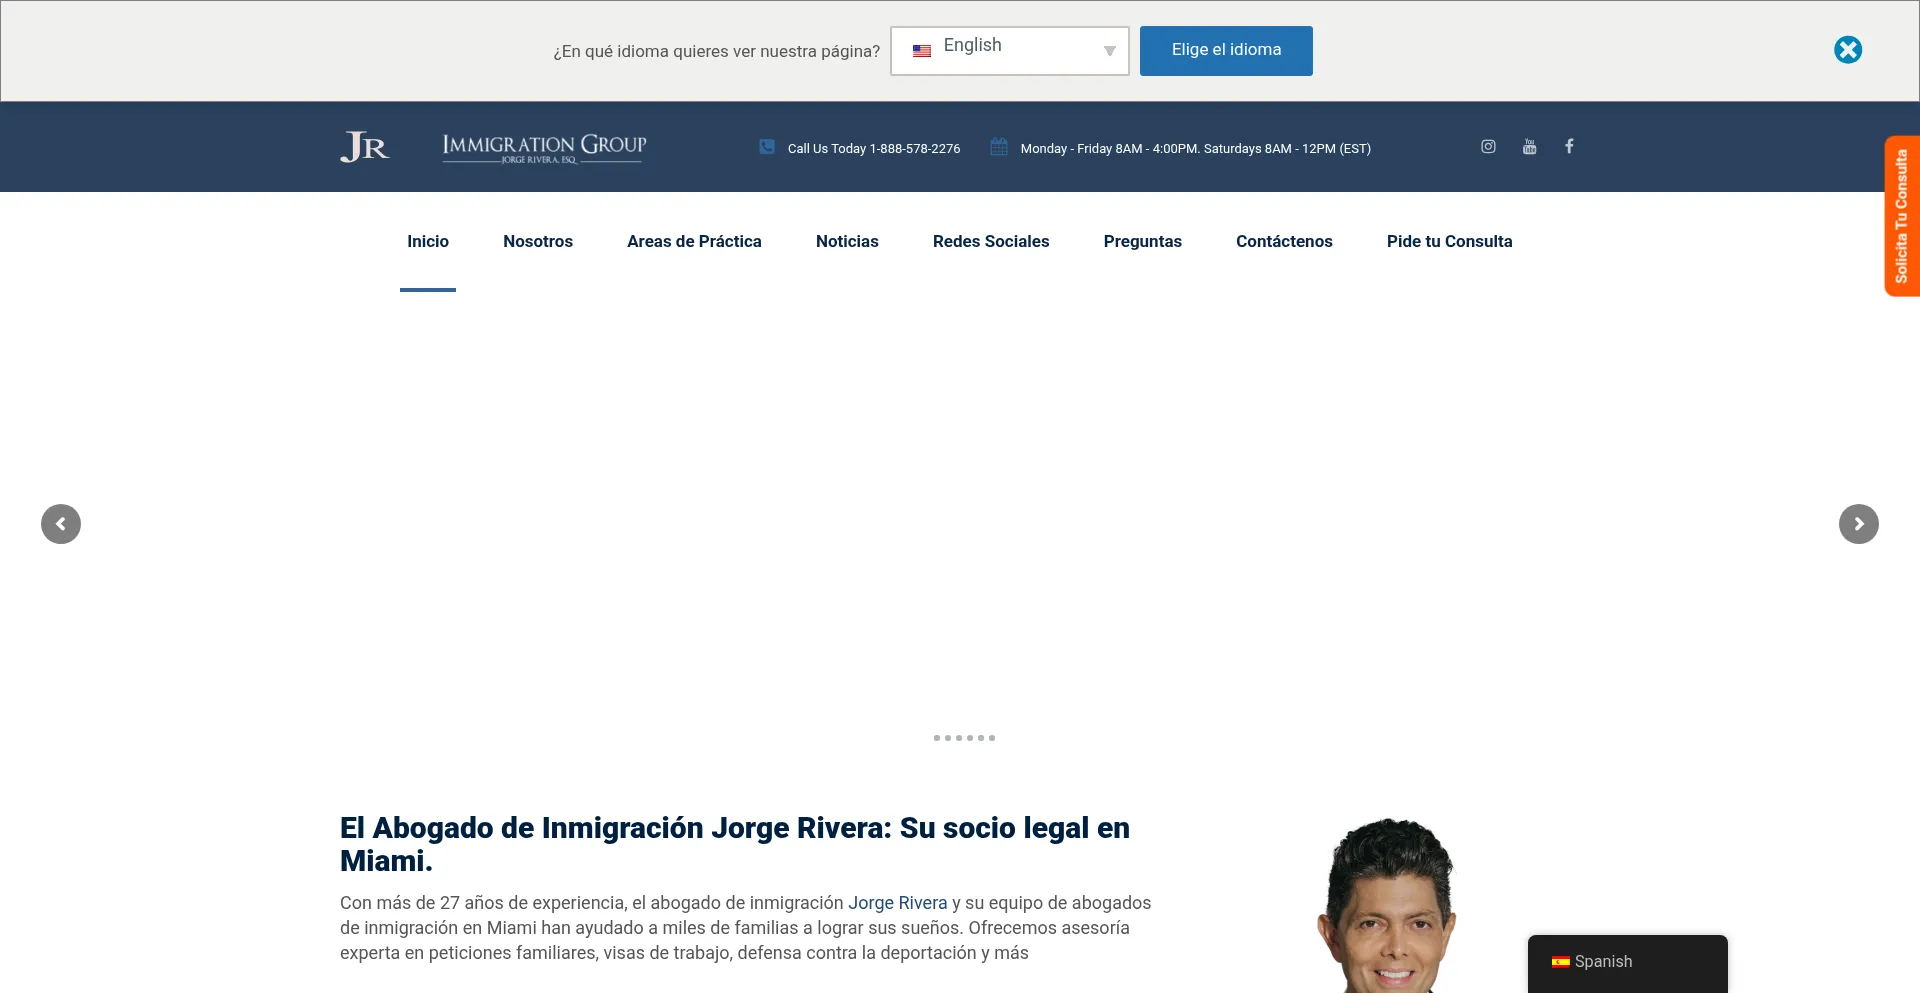Select the first carousel pagination dot
This screenshot has height=993, width=1920.
coord(937,738)
